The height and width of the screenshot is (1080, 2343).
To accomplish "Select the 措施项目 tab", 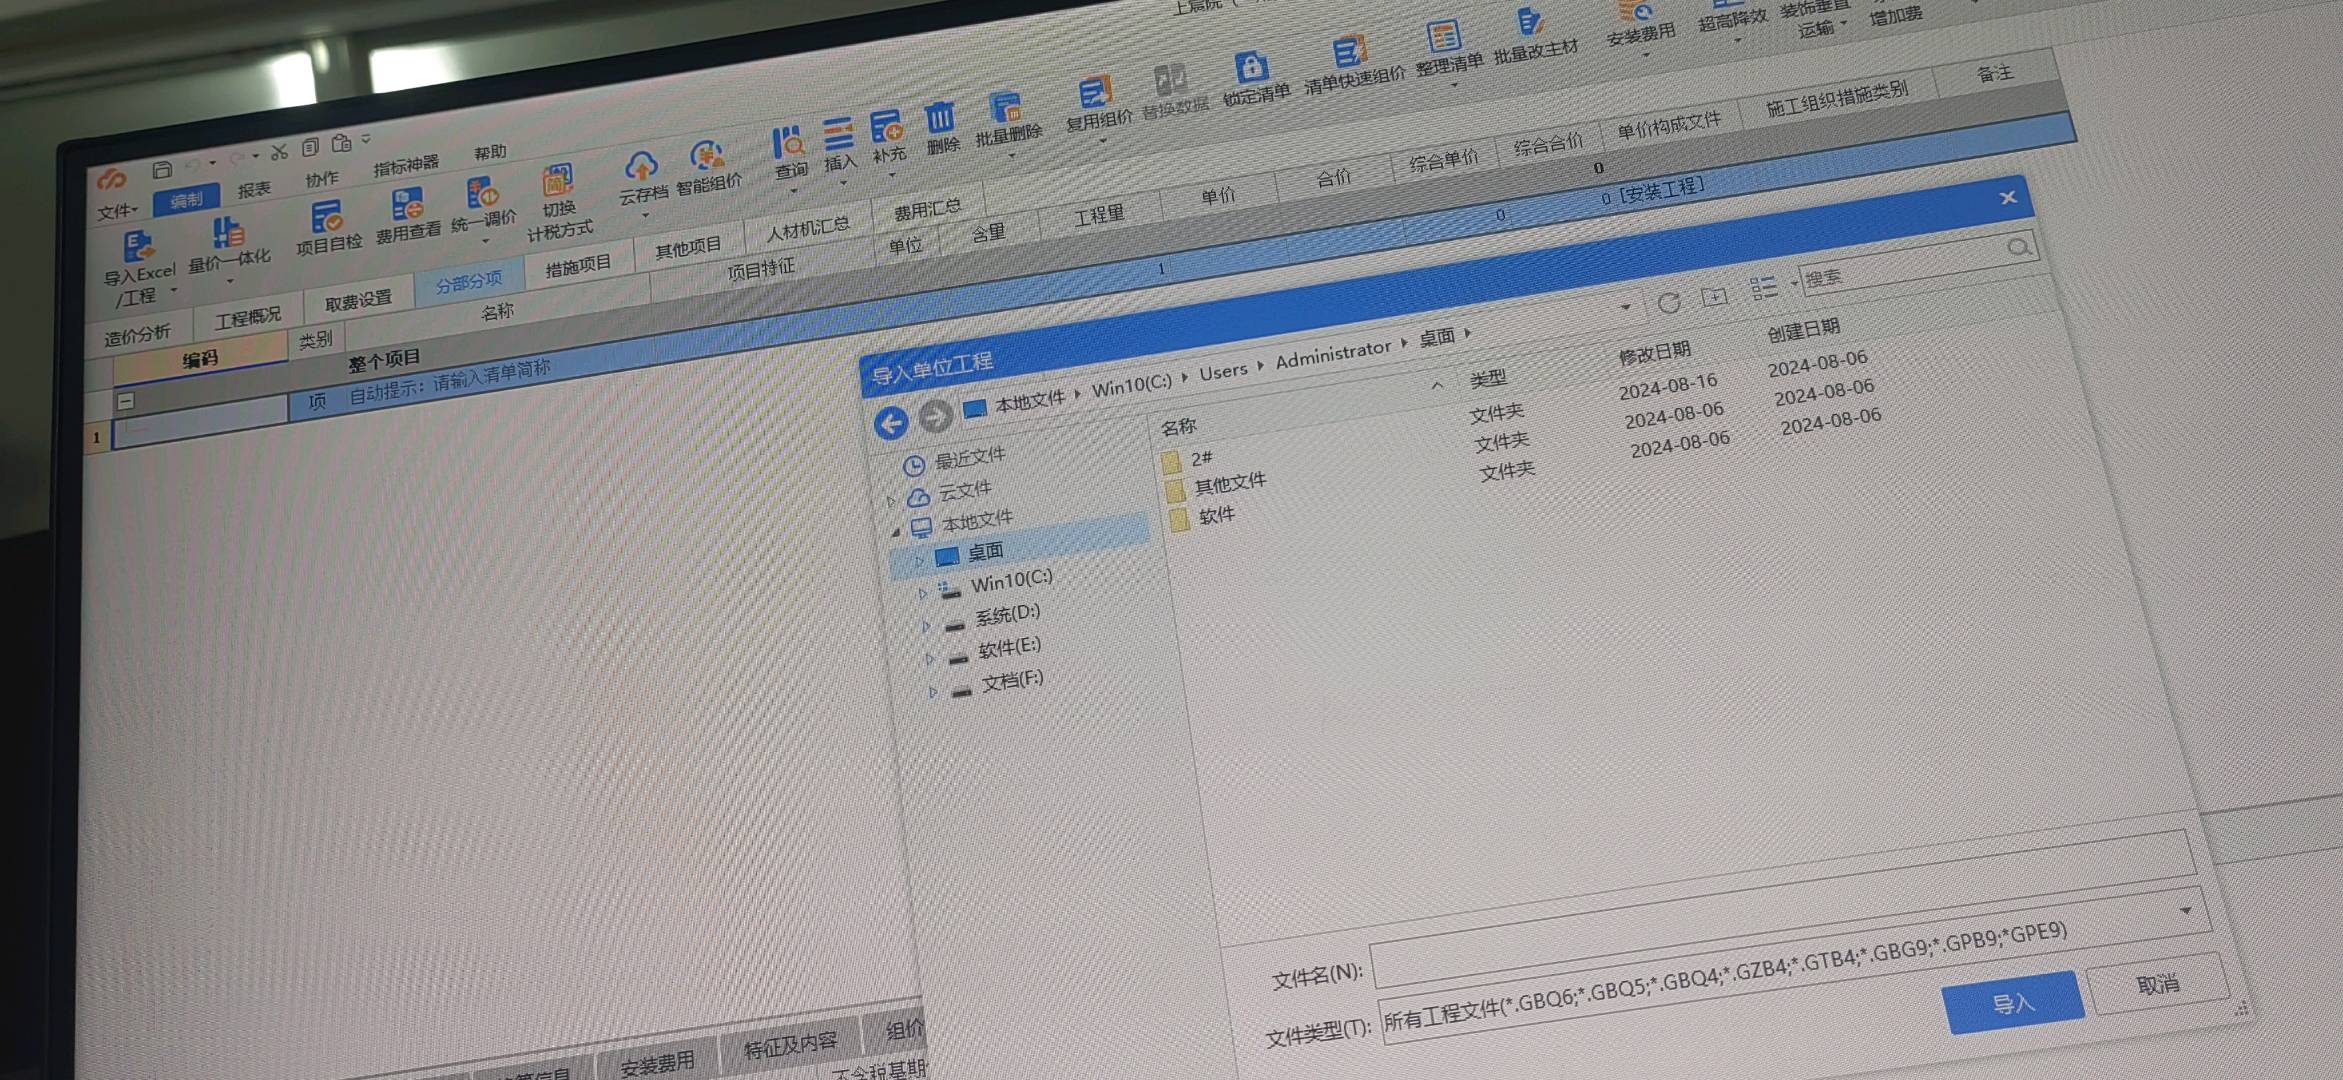I will (578, 265).
